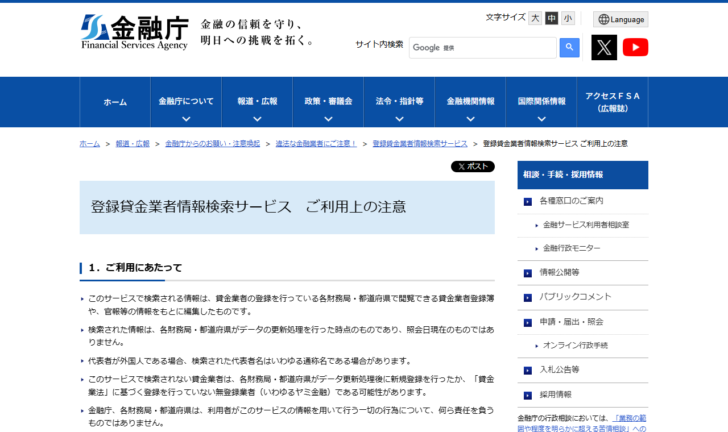Open 金融サービス利用者相談室 sidebar link

(586, 225)
